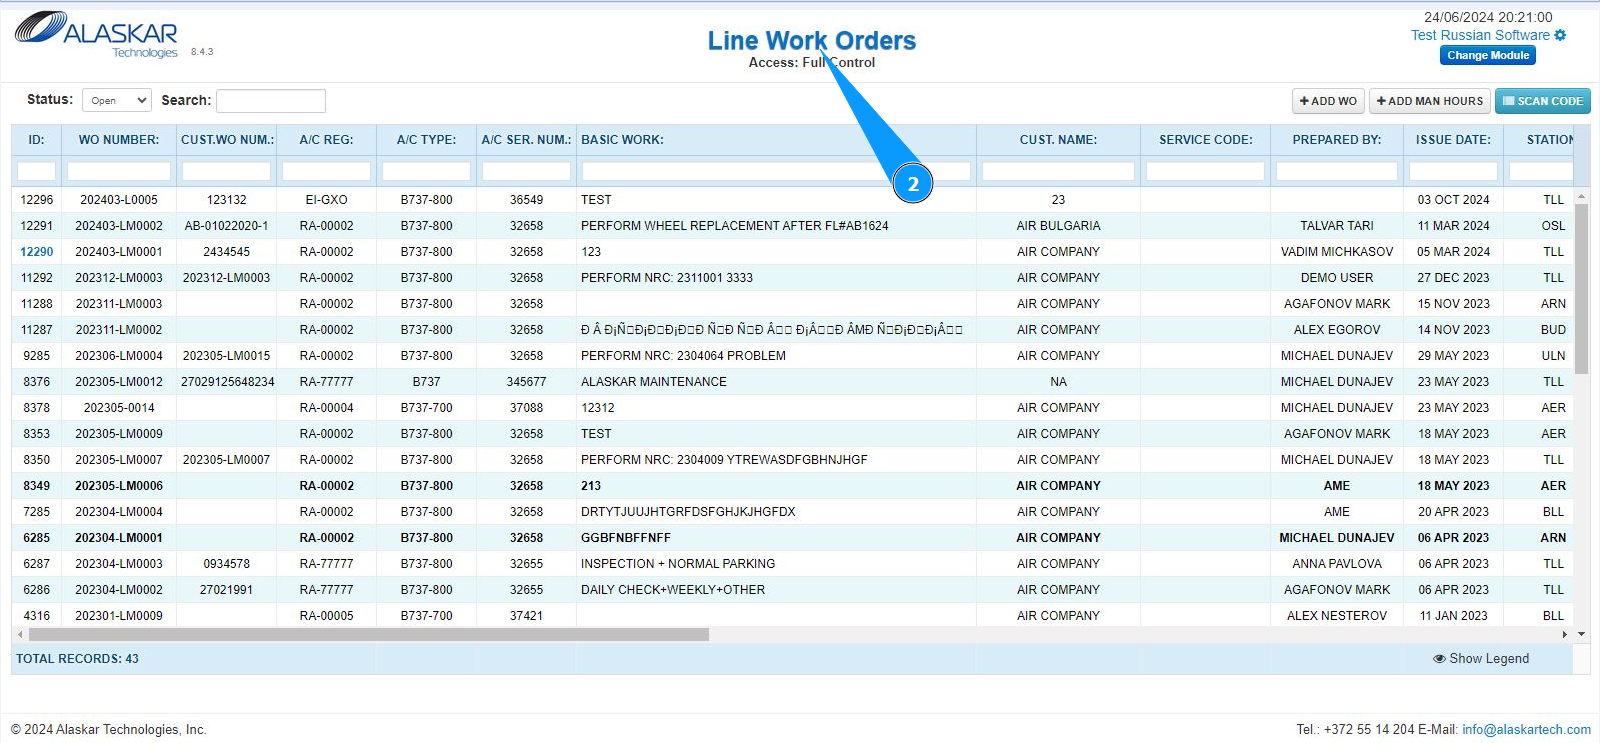Sort by CUST.WO NUM. column header
Viewport: 1600px width, 743px height.
point(227,140)
